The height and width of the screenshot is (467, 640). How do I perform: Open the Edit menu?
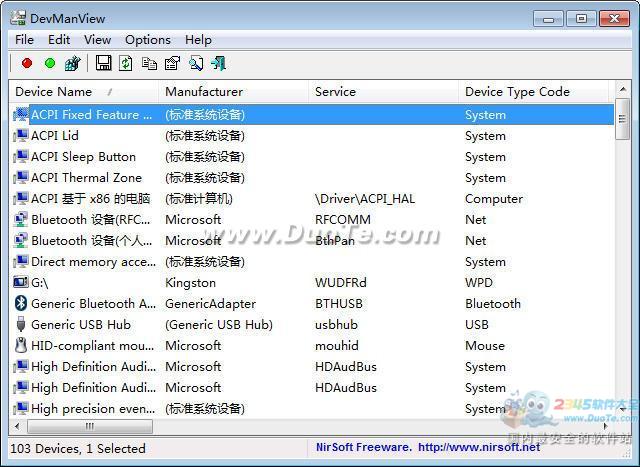pyautogui.click(x=59, y=40)
